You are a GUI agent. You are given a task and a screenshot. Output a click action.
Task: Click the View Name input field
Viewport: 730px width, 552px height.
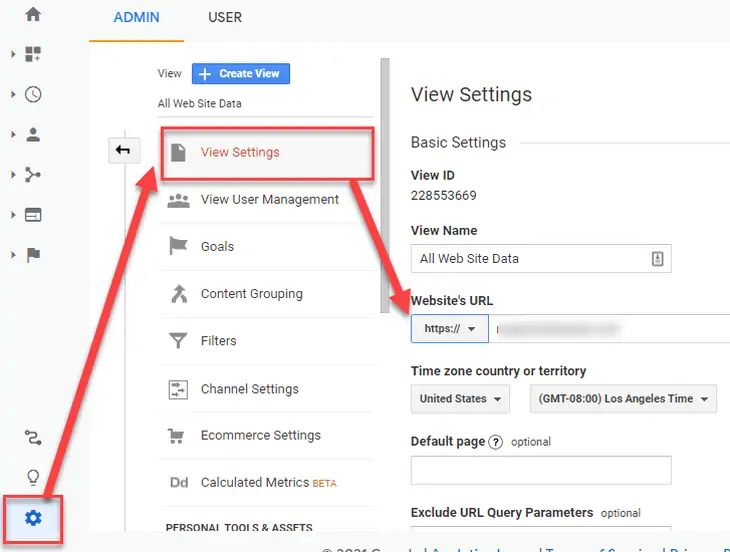point(530,258)
